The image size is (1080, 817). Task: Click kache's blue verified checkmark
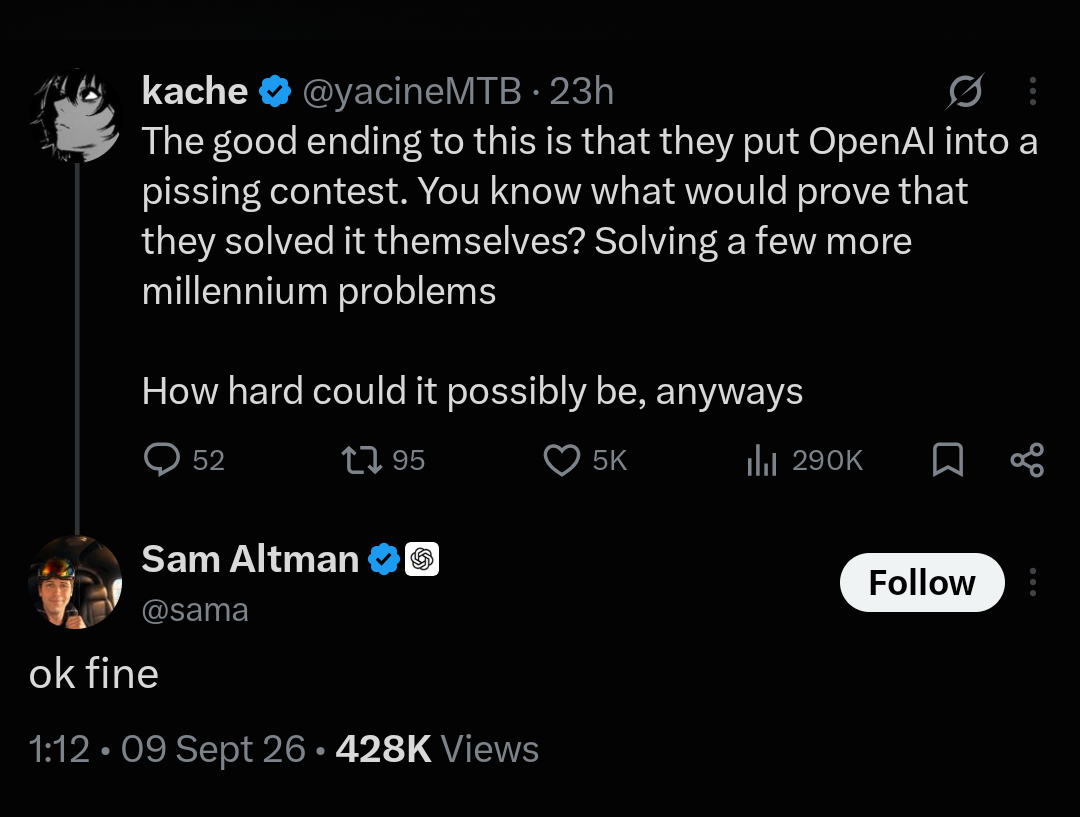coord(275,91)
